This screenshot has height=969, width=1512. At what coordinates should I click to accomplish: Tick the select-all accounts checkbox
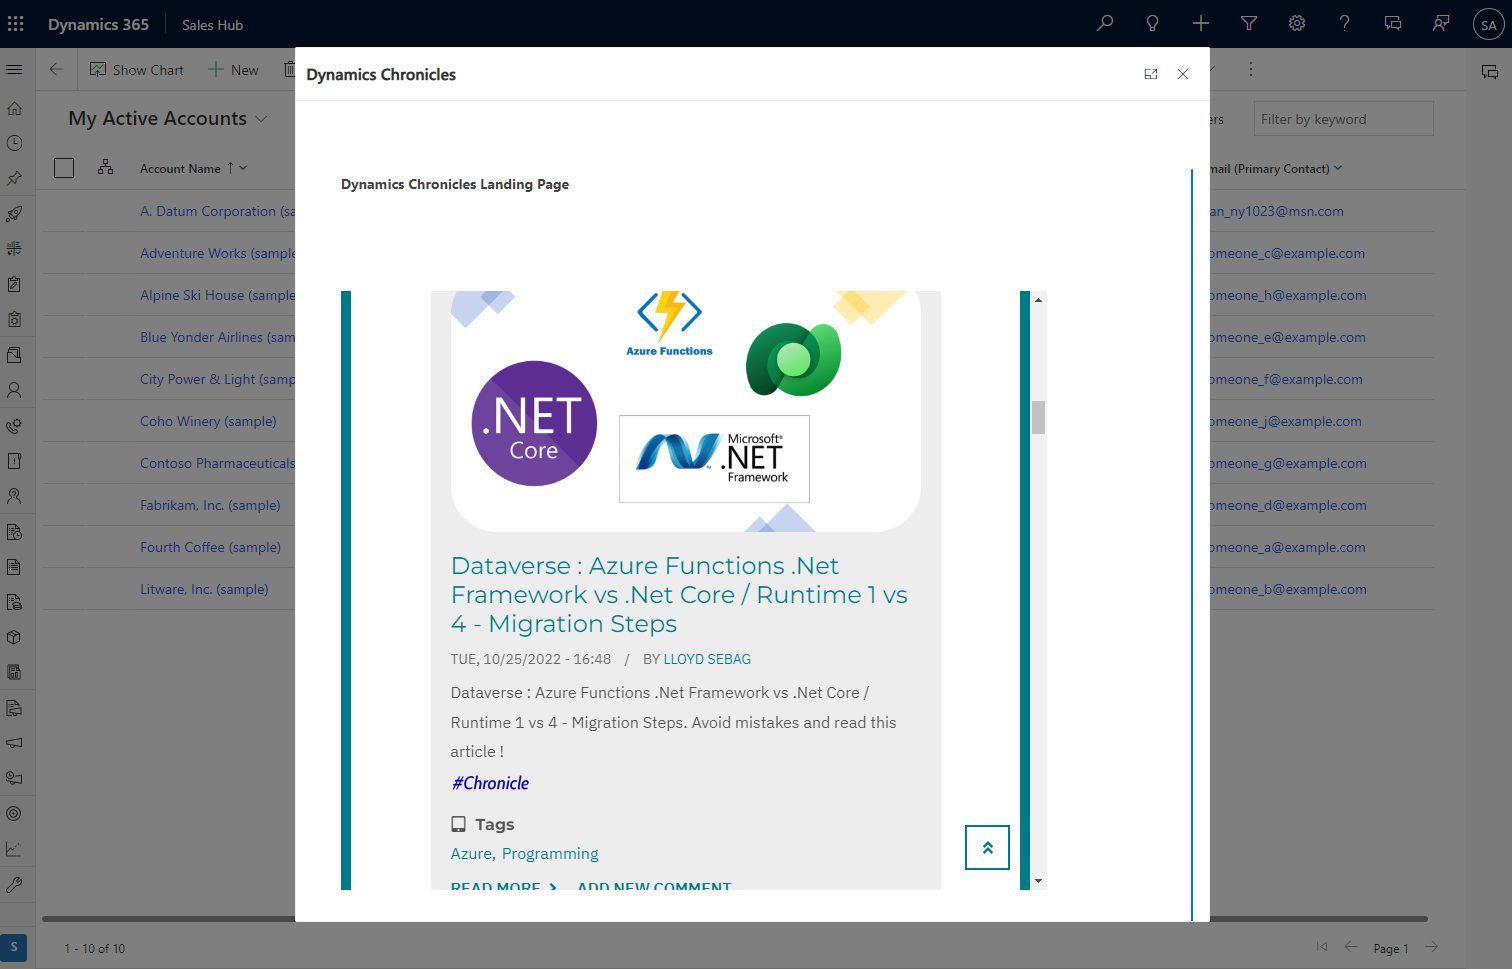click(64, 168)
